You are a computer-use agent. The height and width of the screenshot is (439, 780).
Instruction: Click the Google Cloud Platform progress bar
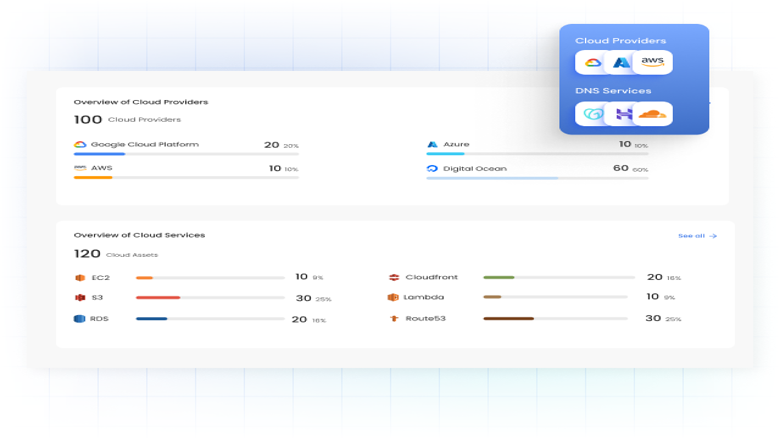[186, 154]
